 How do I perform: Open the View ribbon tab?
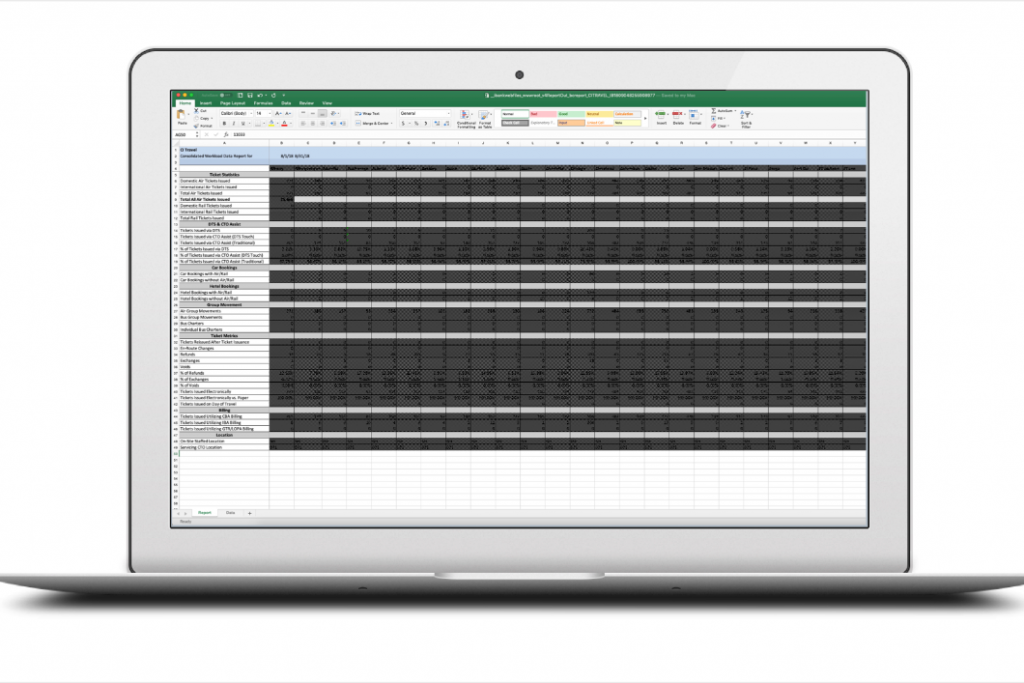tap(327, 103)
